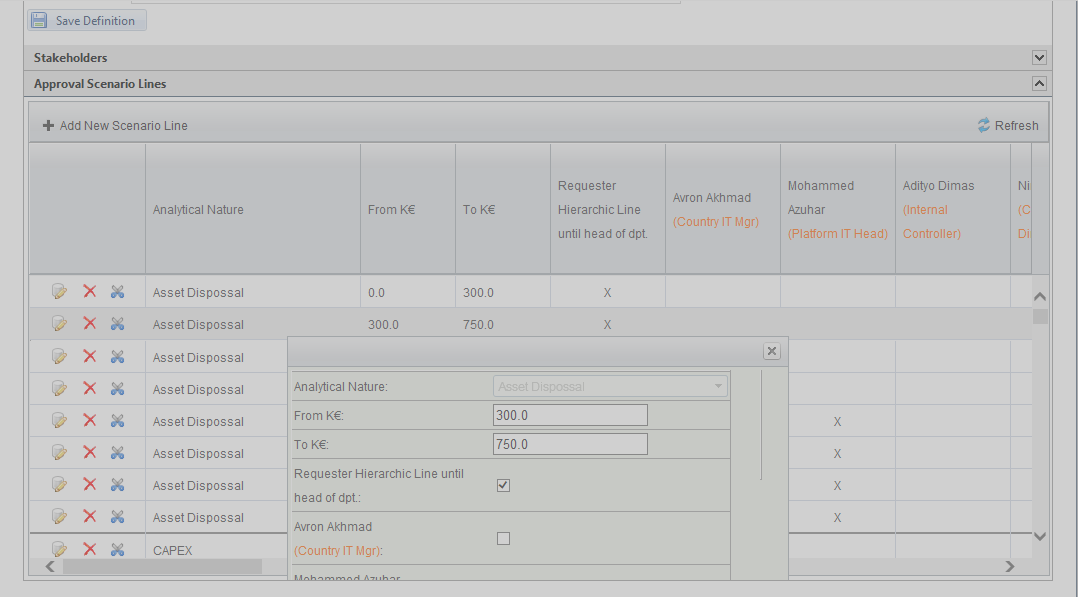Open the Analytical Nature dropdown
The width and height of the screenshot is (1078, 601).
717,386
